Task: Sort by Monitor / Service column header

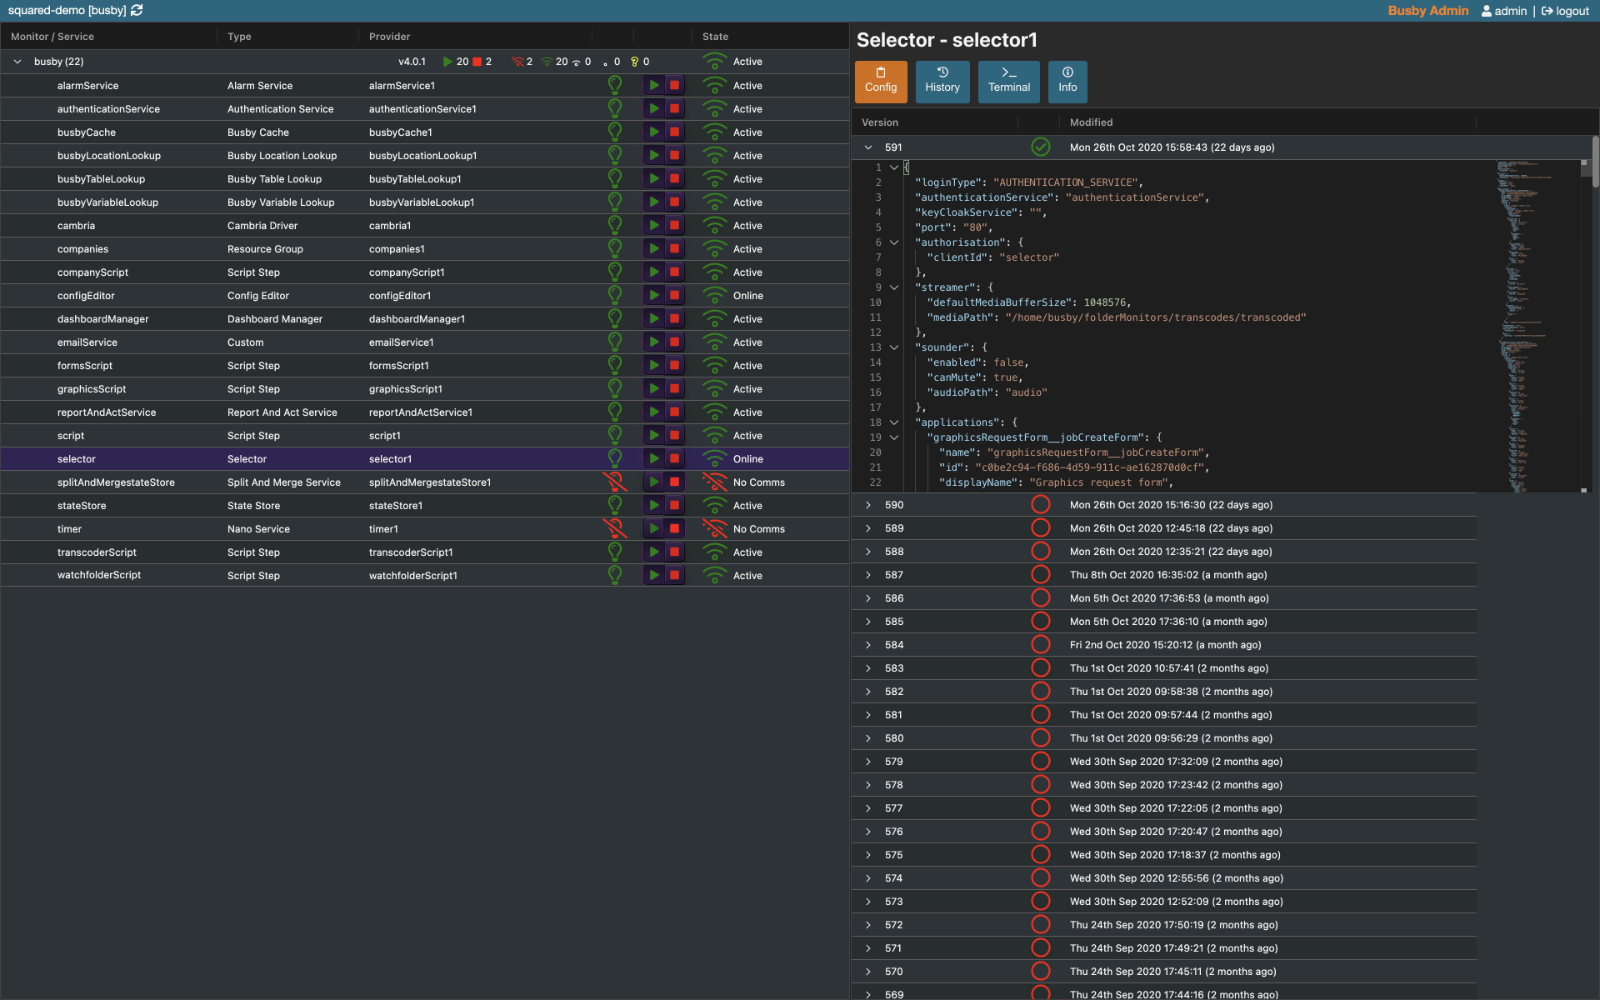Action: coord(52,36)
